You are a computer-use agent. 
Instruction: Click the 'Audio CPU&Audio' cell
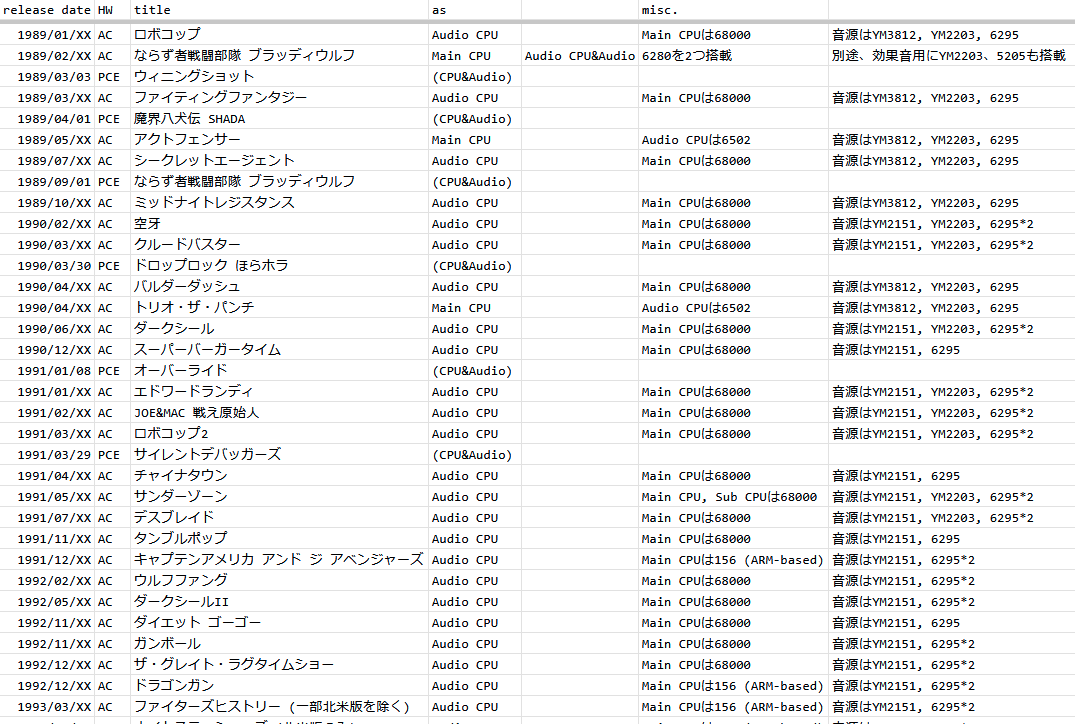(580, 56)
